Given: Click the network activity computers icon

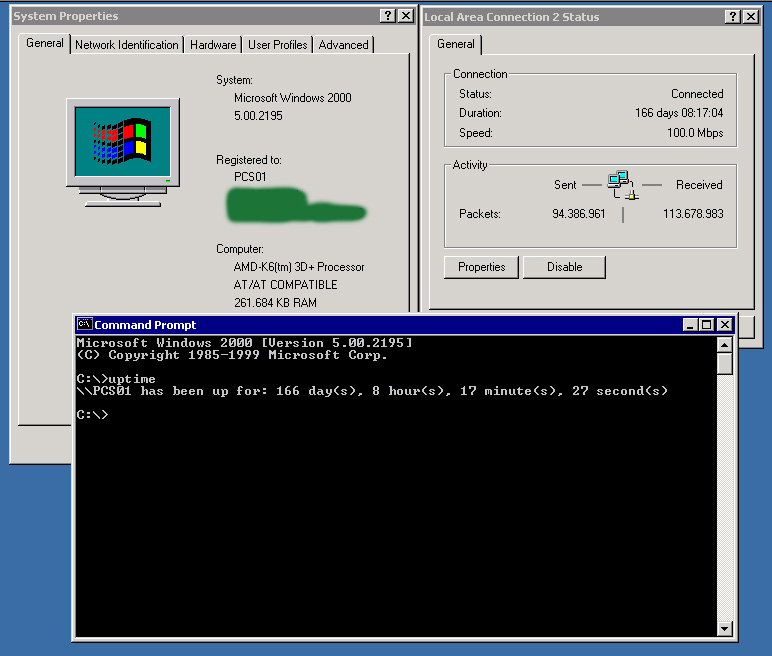Looking at the screenshot, I should (622, 185).
